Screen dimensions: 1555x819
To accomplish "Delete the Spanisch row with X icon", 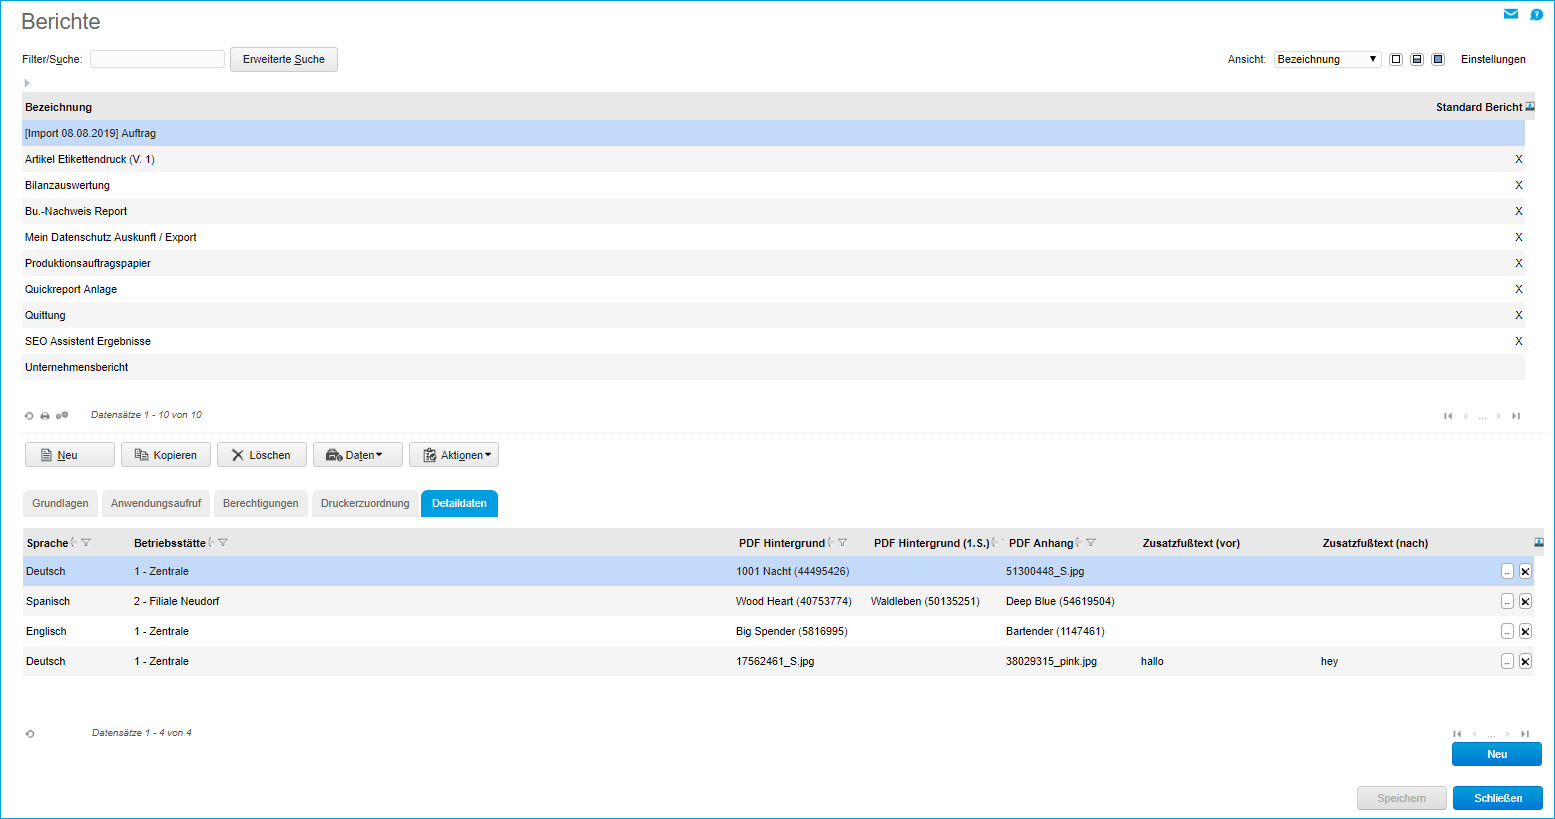I will [1525, 601].
